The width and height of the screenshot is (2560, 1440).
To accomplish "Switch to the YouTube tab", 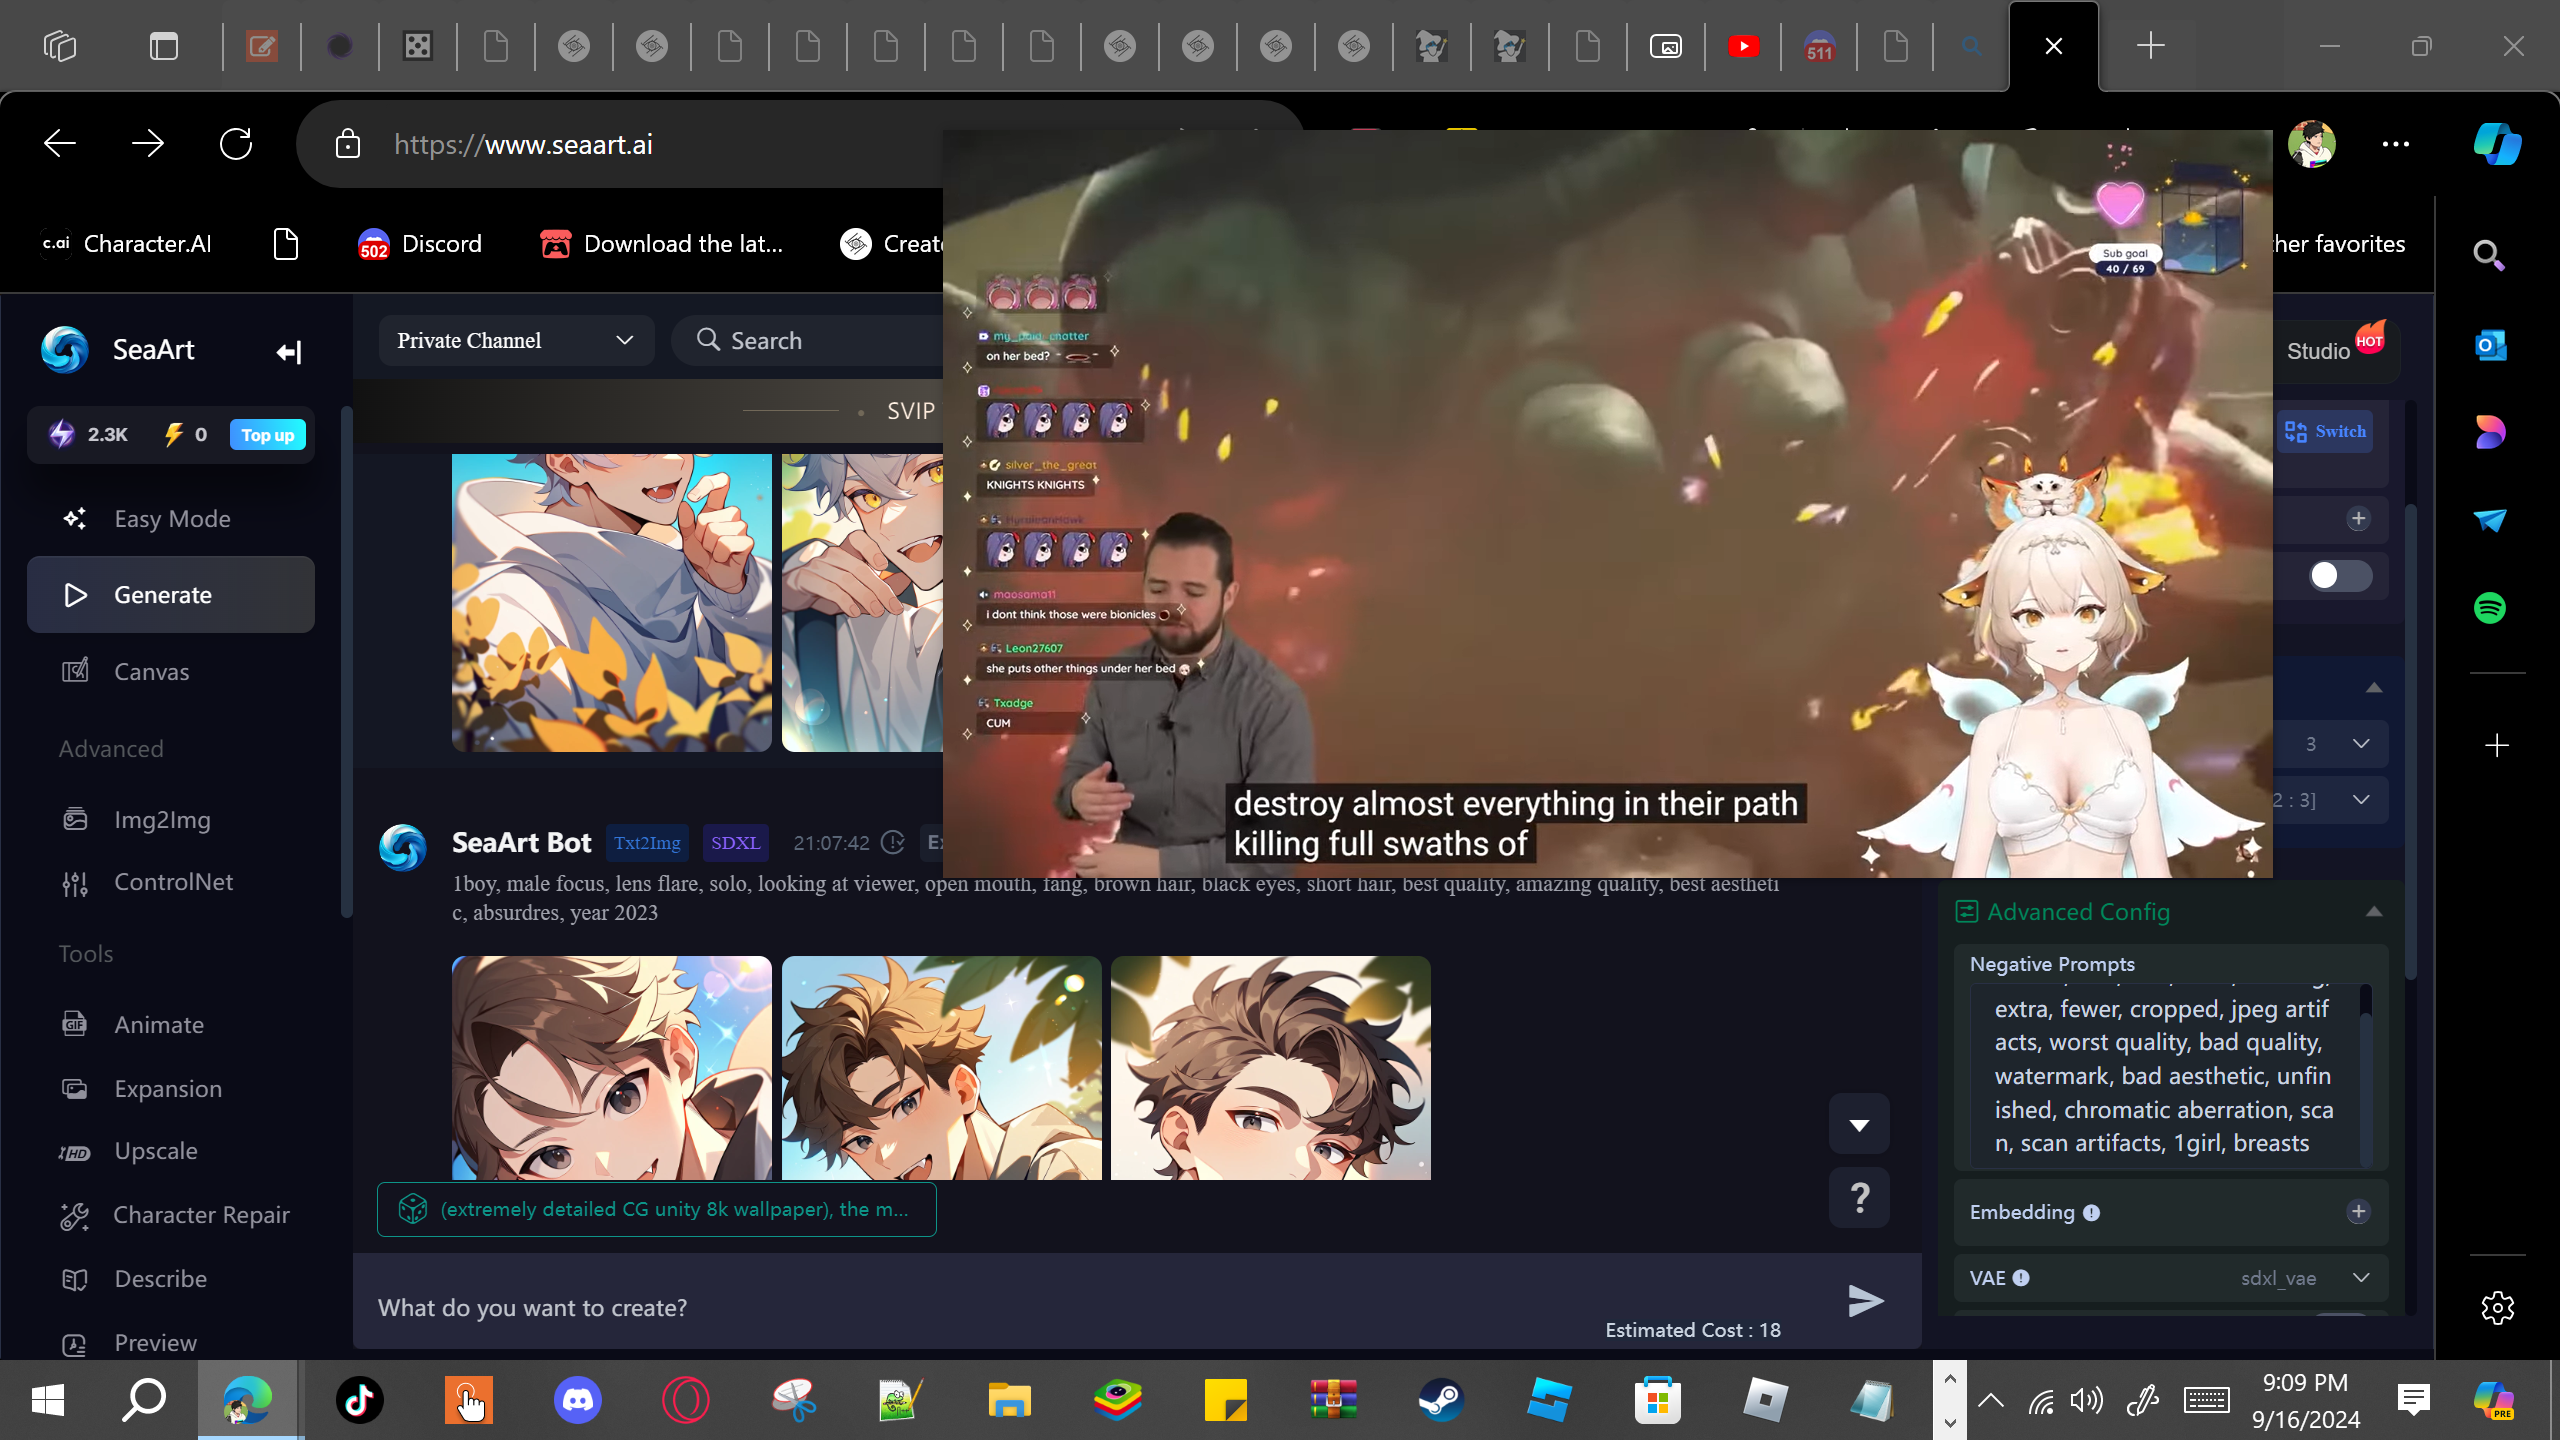I will point(1744,46).
